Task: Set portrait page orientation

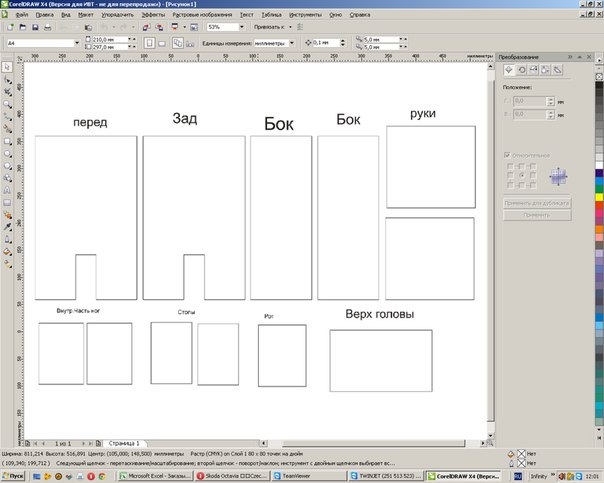Action: point(149,43)
